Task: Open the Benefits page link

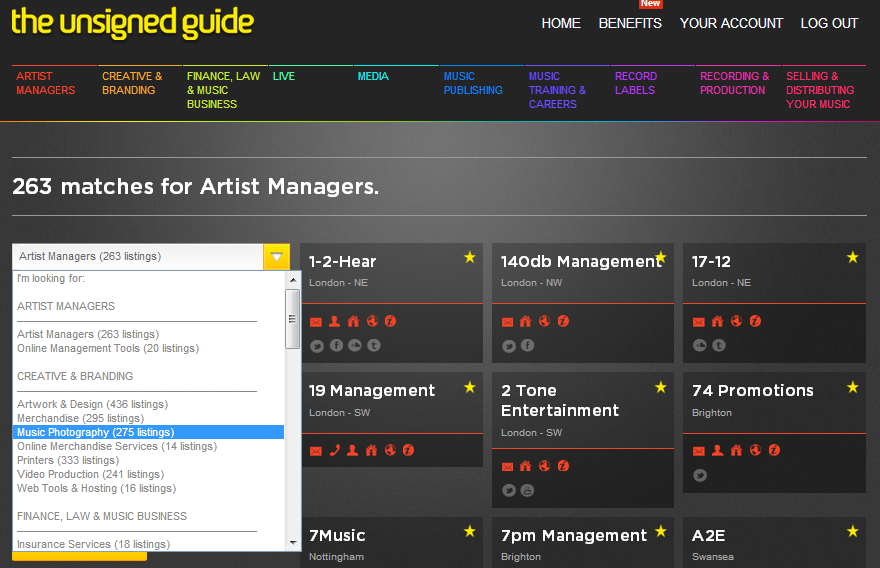Action: click(630, 23)
